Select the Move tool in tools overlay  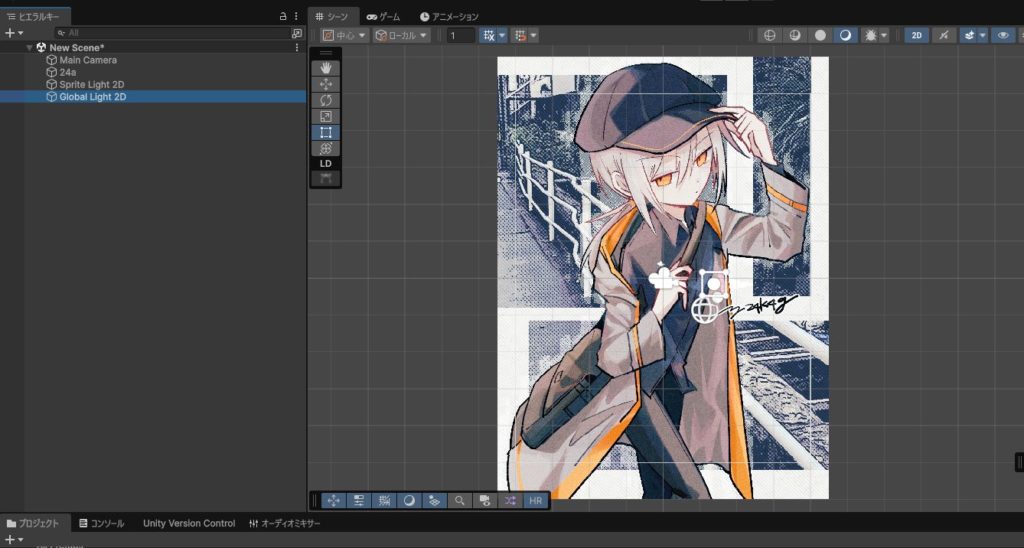[325, 84]
